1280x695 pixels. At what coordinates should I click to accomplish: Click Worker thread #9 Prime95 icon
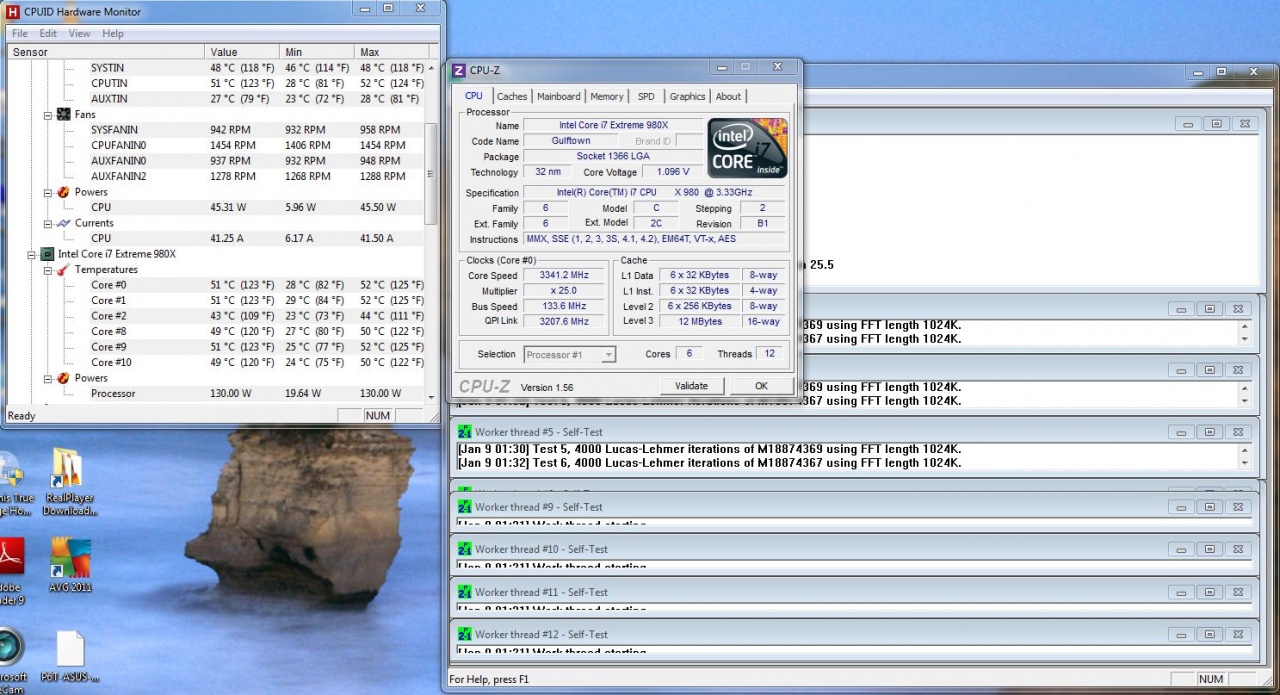click(464, 507)
